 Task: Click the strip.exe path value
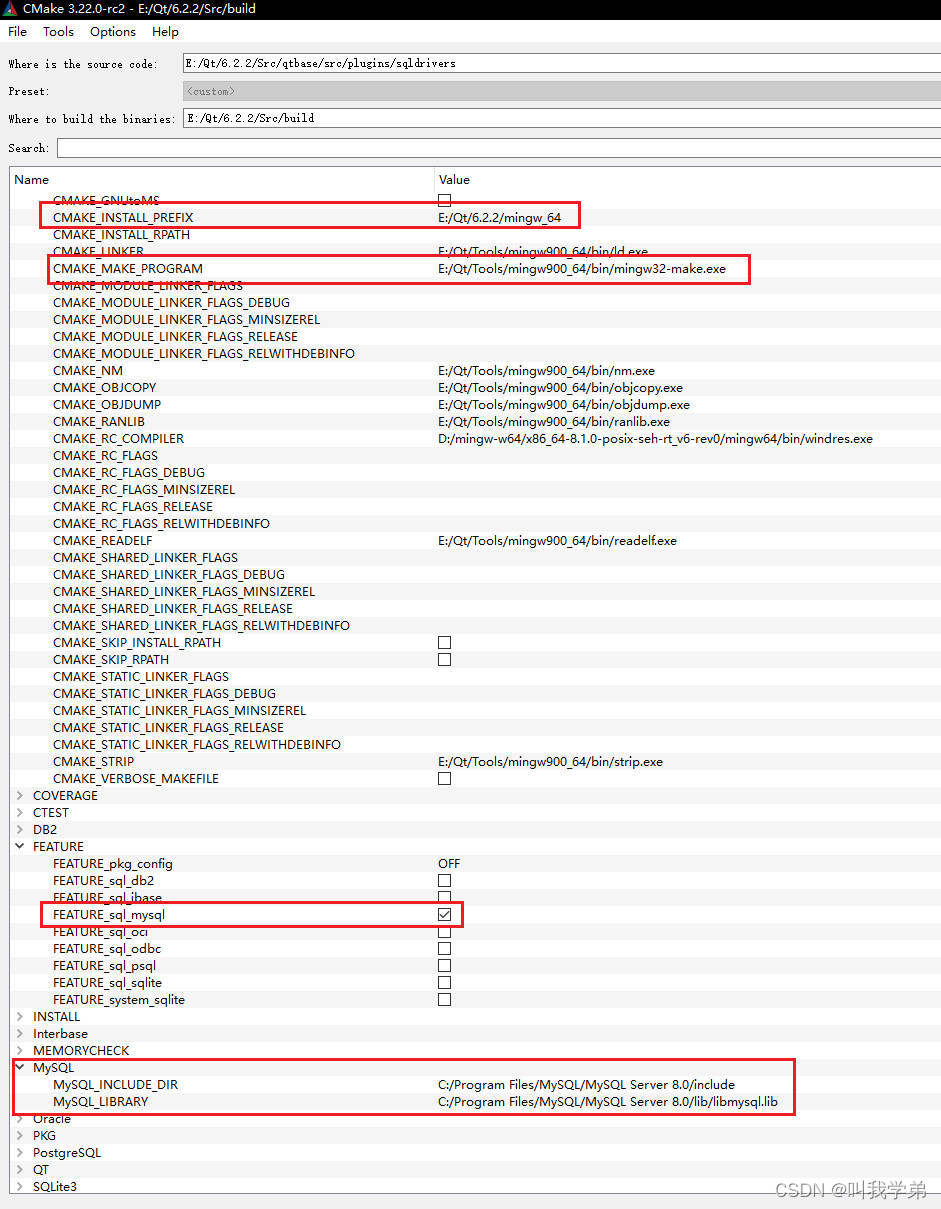pyautogui.click(x=550, y=761)
